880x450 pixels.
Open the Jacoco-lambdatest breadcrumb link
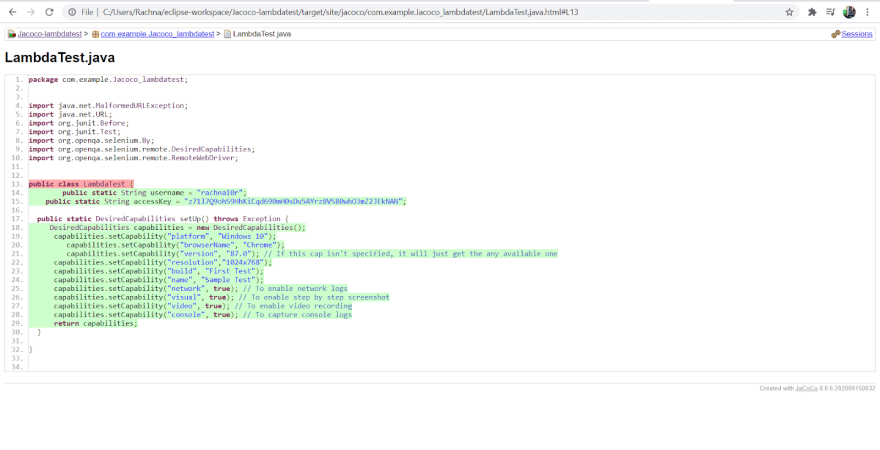pos(49,34)
